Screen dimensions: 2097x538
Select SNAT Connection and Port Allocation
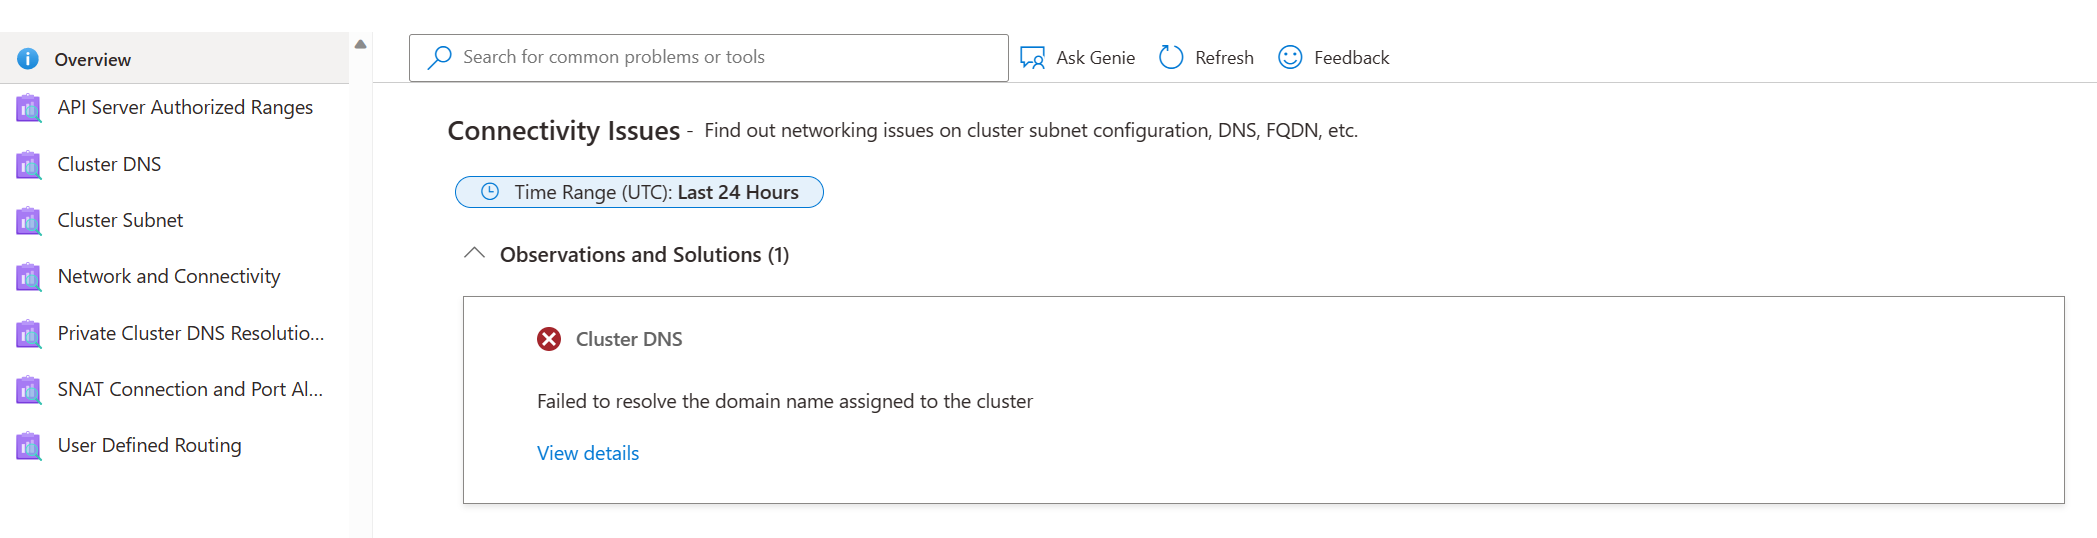tap(190, 389)
